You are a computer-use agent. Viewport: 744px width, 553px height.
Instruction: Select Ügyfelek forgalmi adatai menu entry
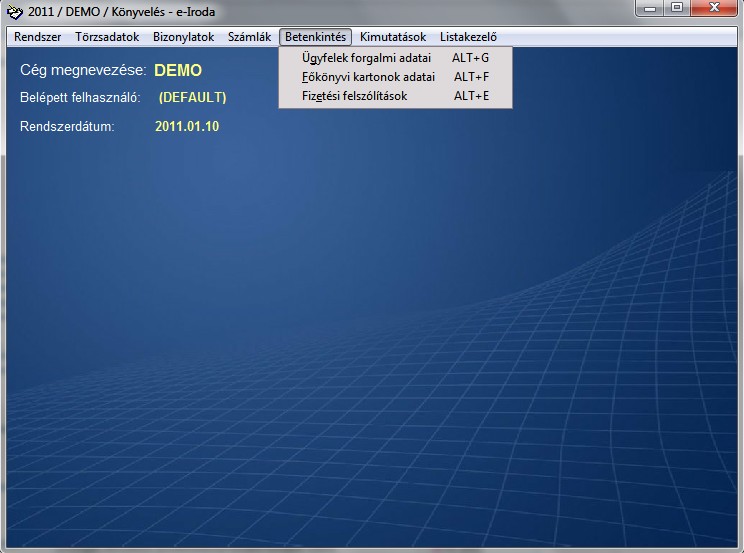[366, 58]
